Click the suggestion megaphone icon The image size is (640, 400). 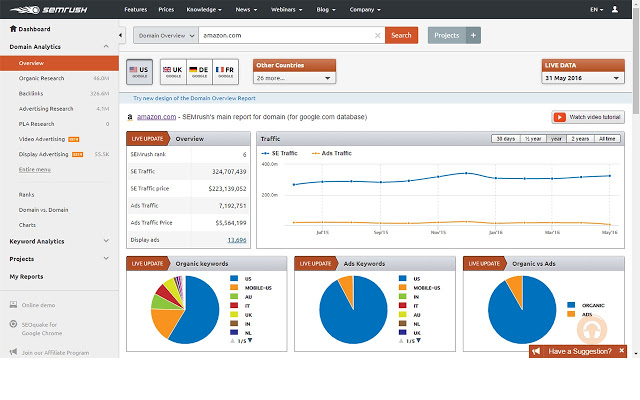(x=536, y=351)
